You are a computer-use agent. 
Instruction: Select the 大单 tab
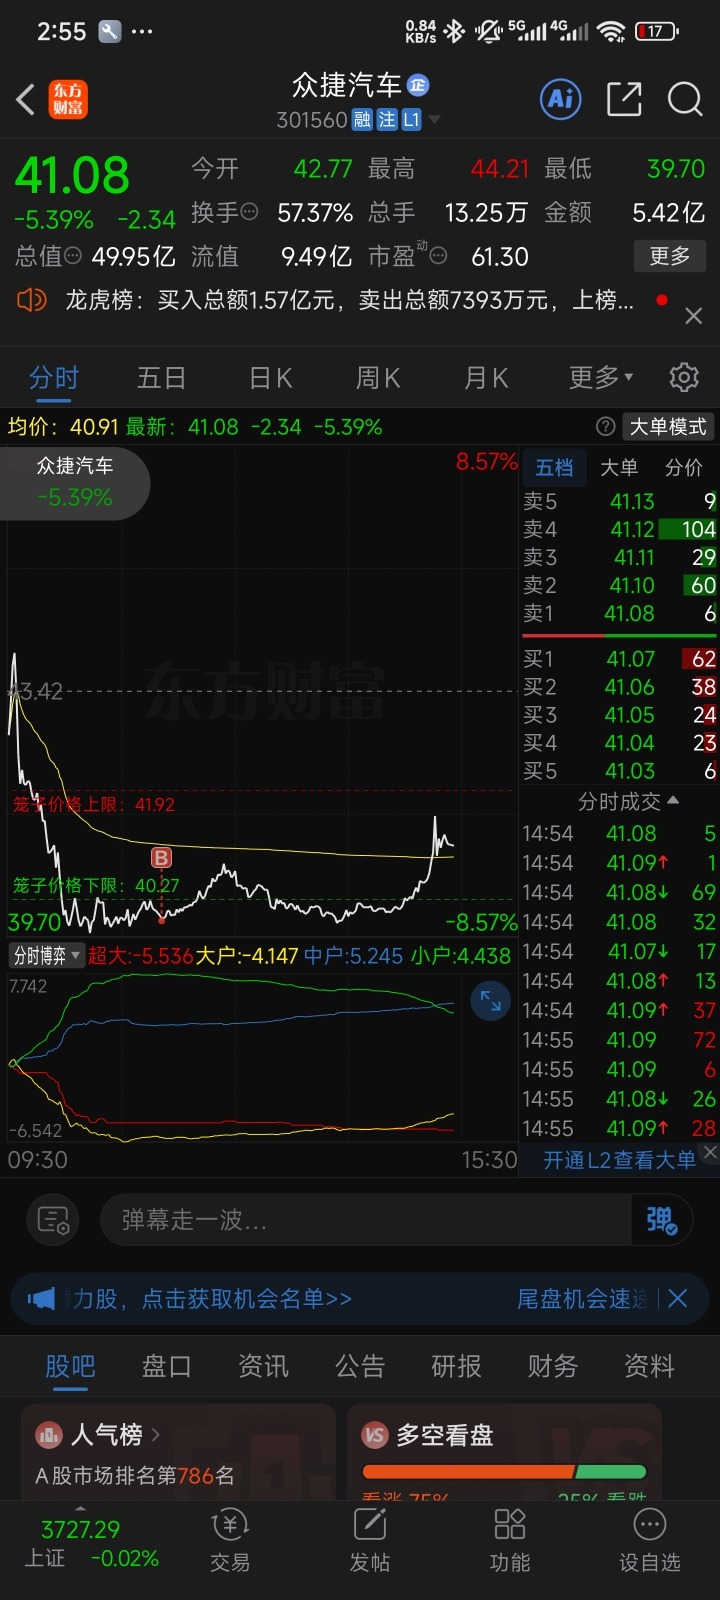click(x=618, y=467)
